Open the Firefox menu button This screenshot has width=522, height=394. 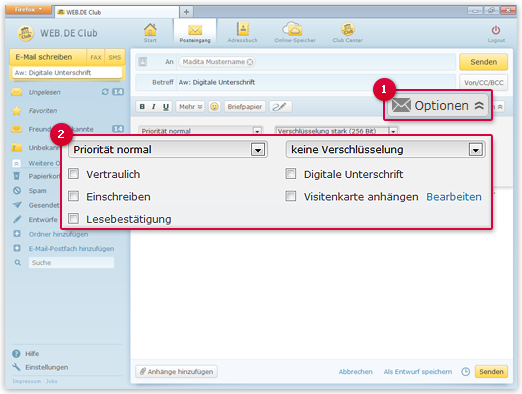(28, 9)
